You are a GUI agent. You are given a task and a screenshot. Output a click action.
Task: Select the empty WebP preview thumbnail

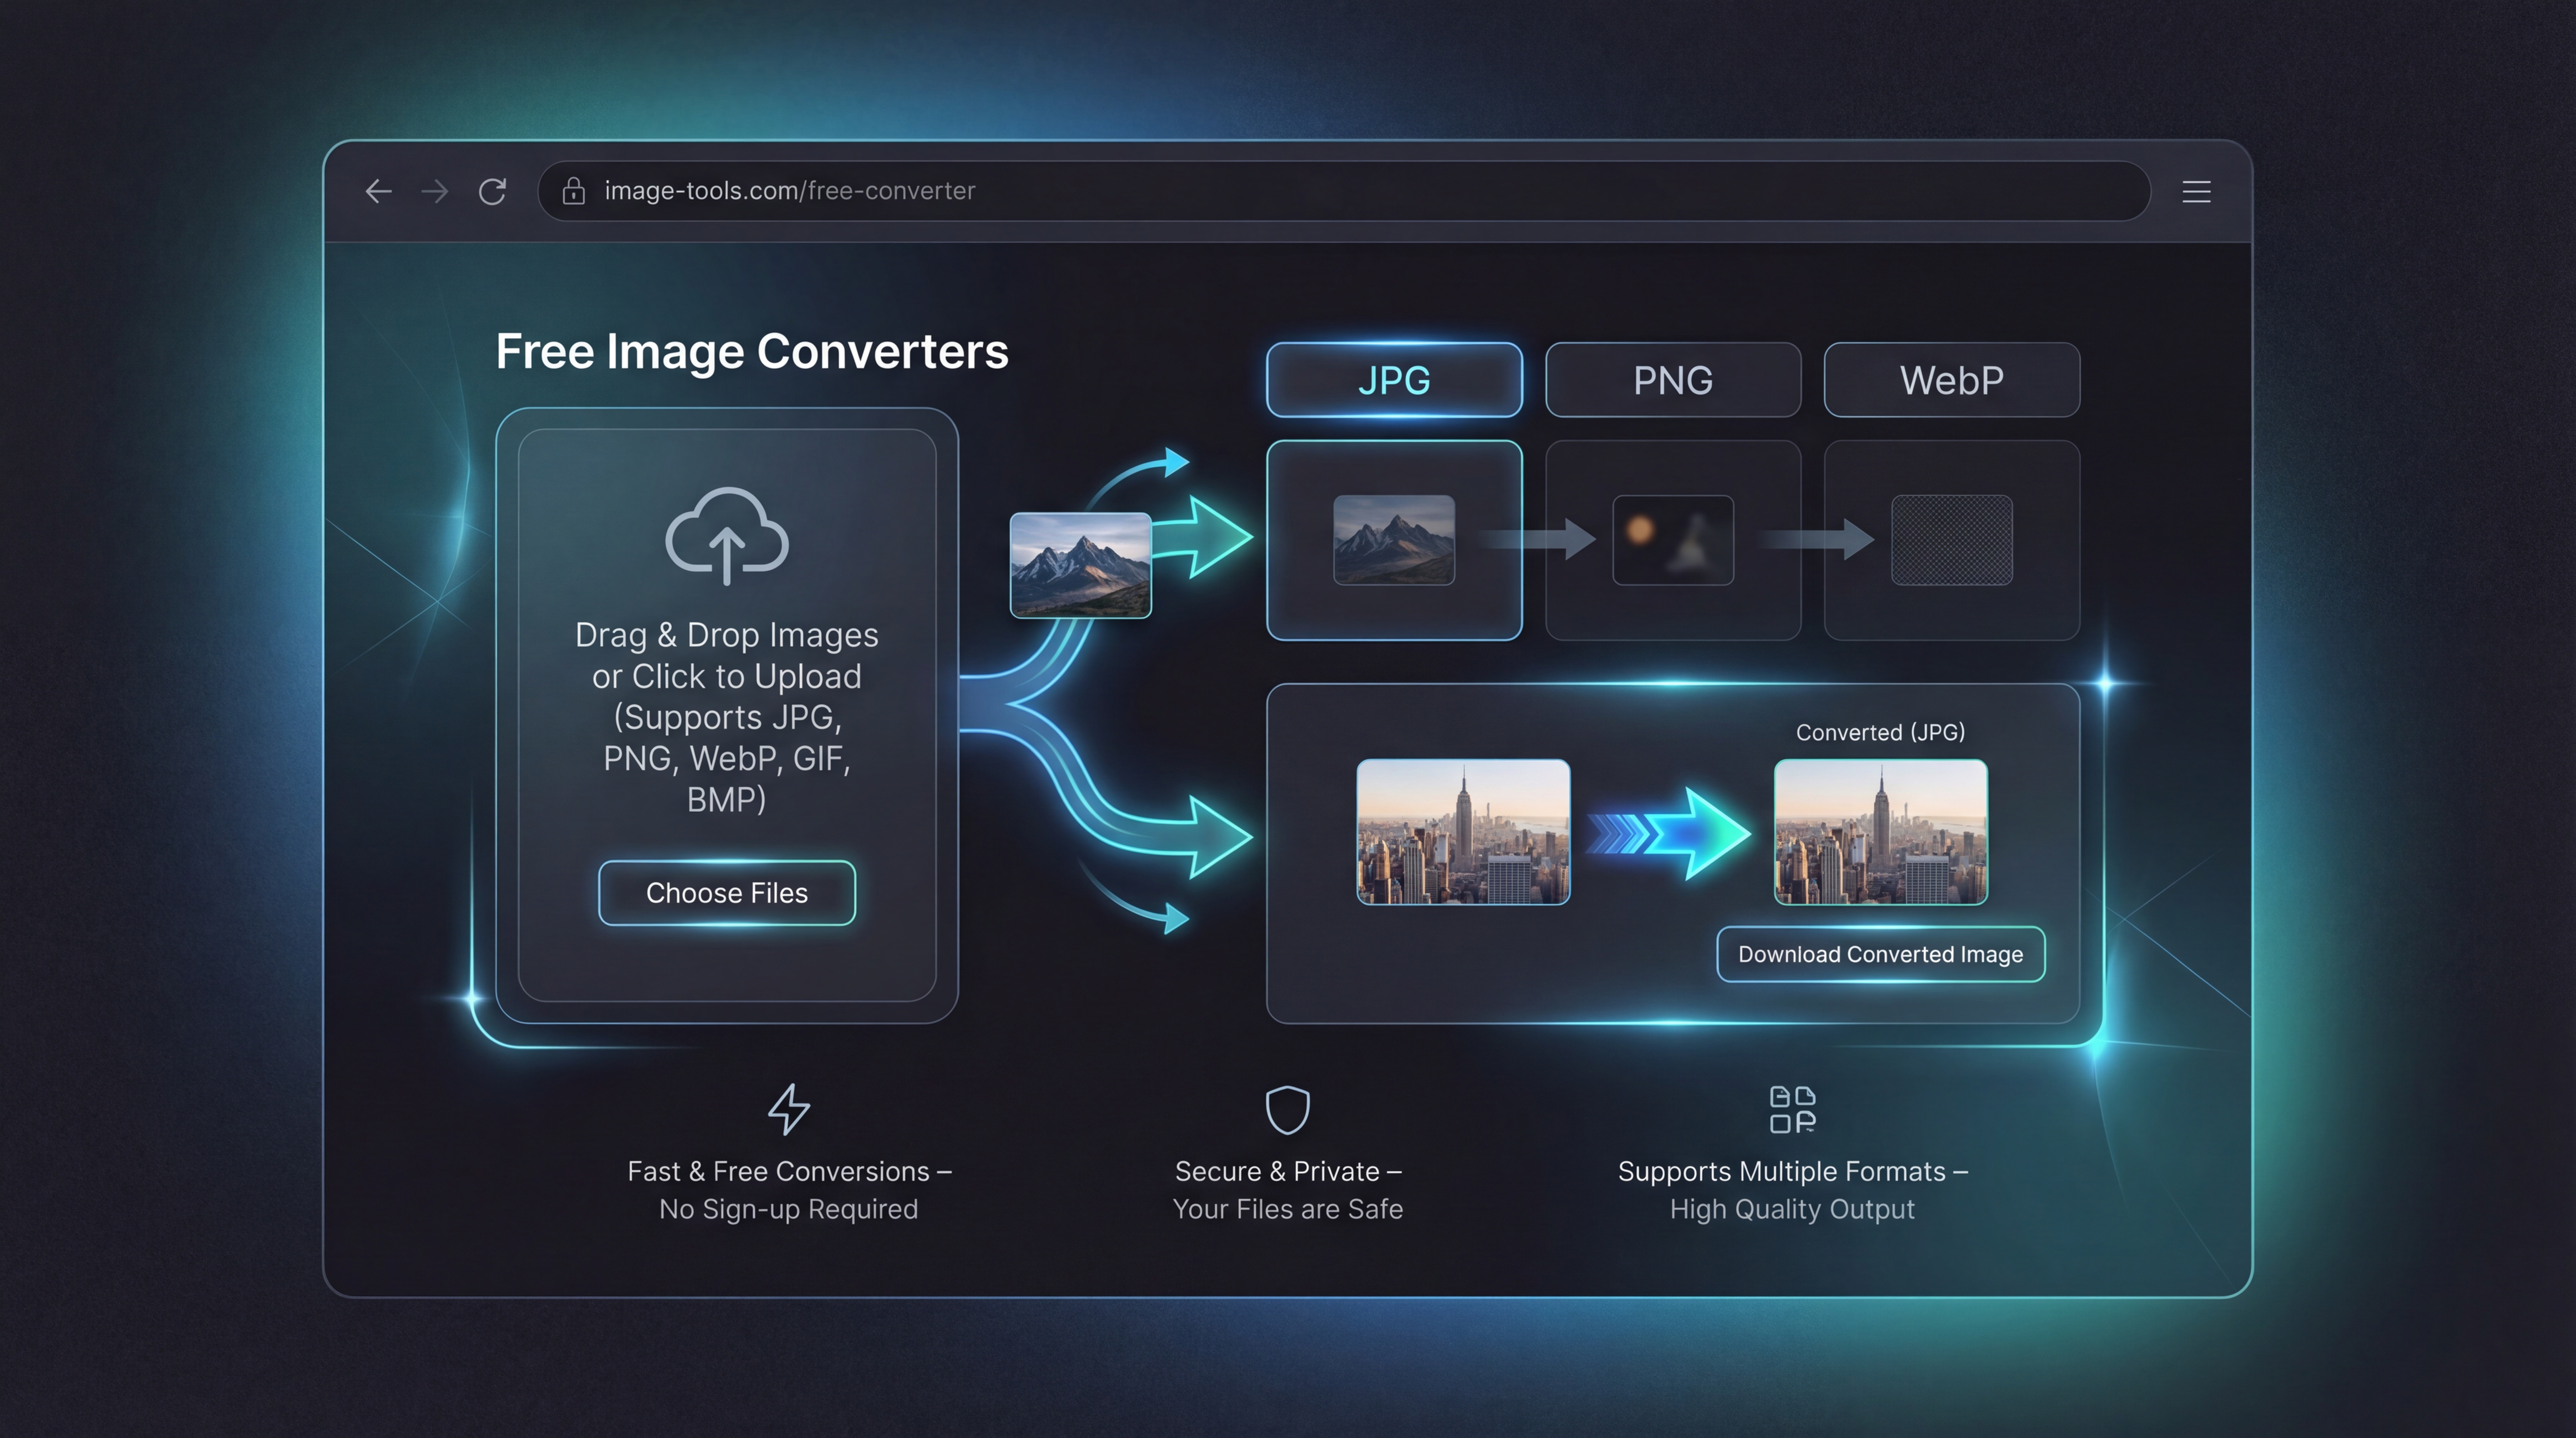click(1951, 540)
